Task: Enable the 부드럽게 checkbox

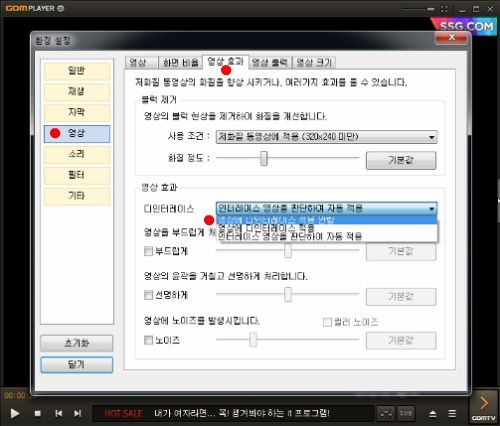Action: point(148,251)
